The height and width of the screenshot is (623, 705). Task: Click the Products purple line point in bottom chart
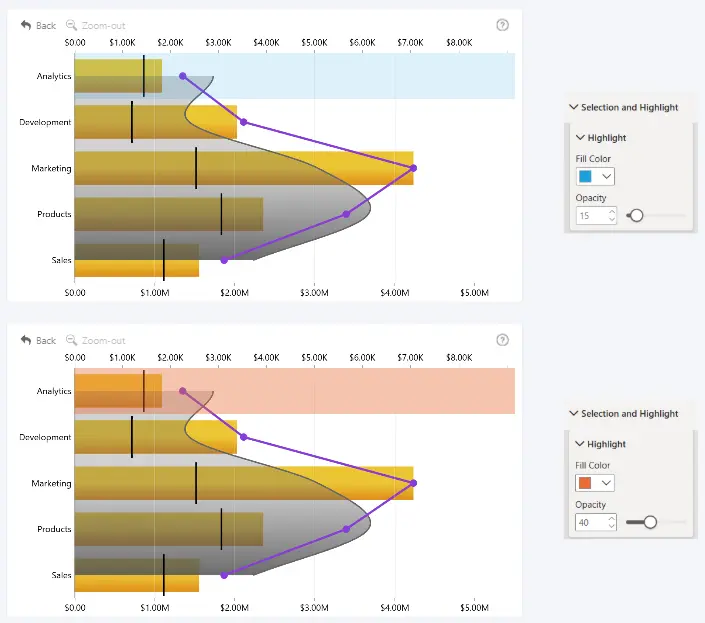(x=346, y=529)
